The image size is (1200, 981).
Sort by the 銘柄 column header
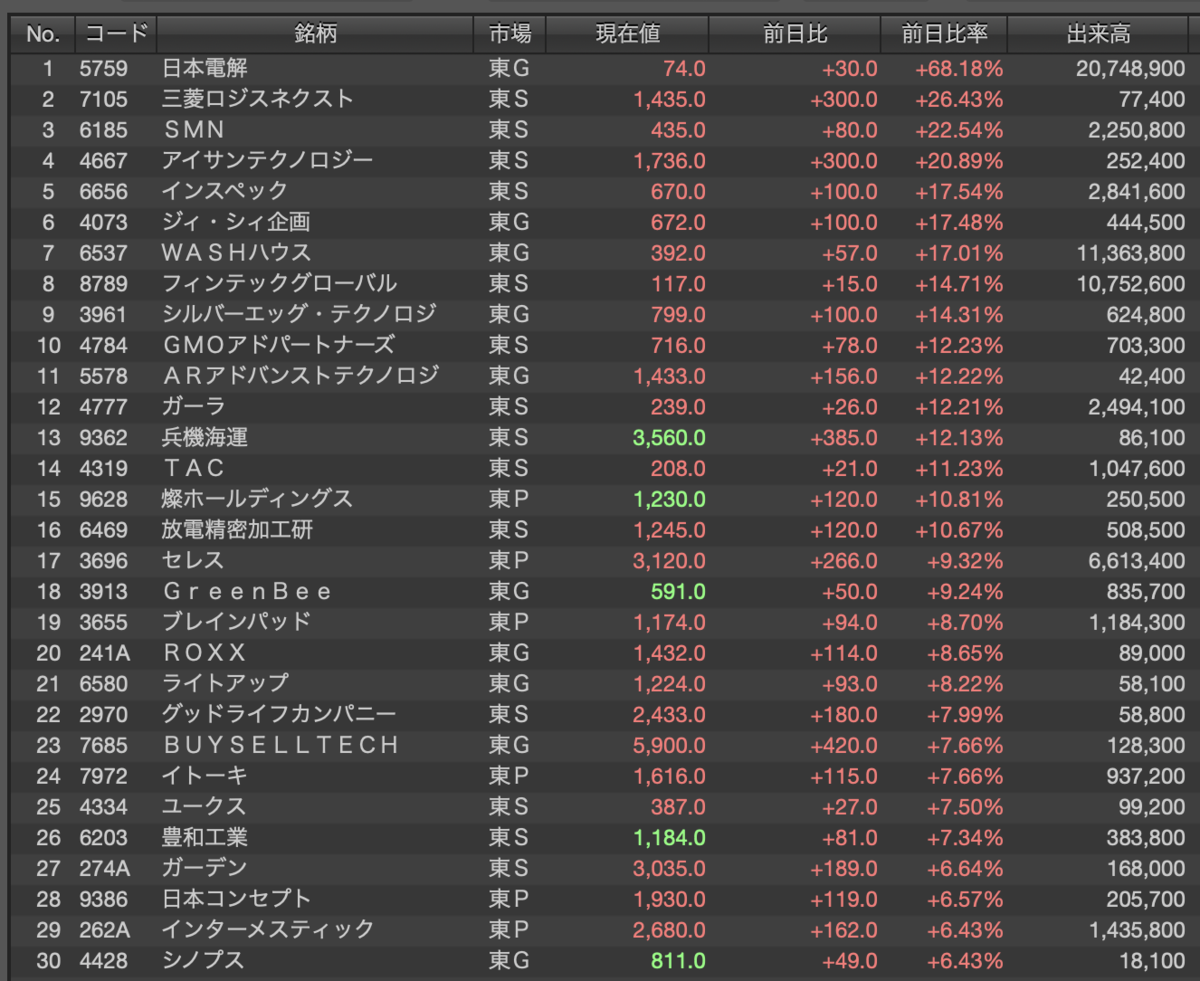[x=315, y=34]
